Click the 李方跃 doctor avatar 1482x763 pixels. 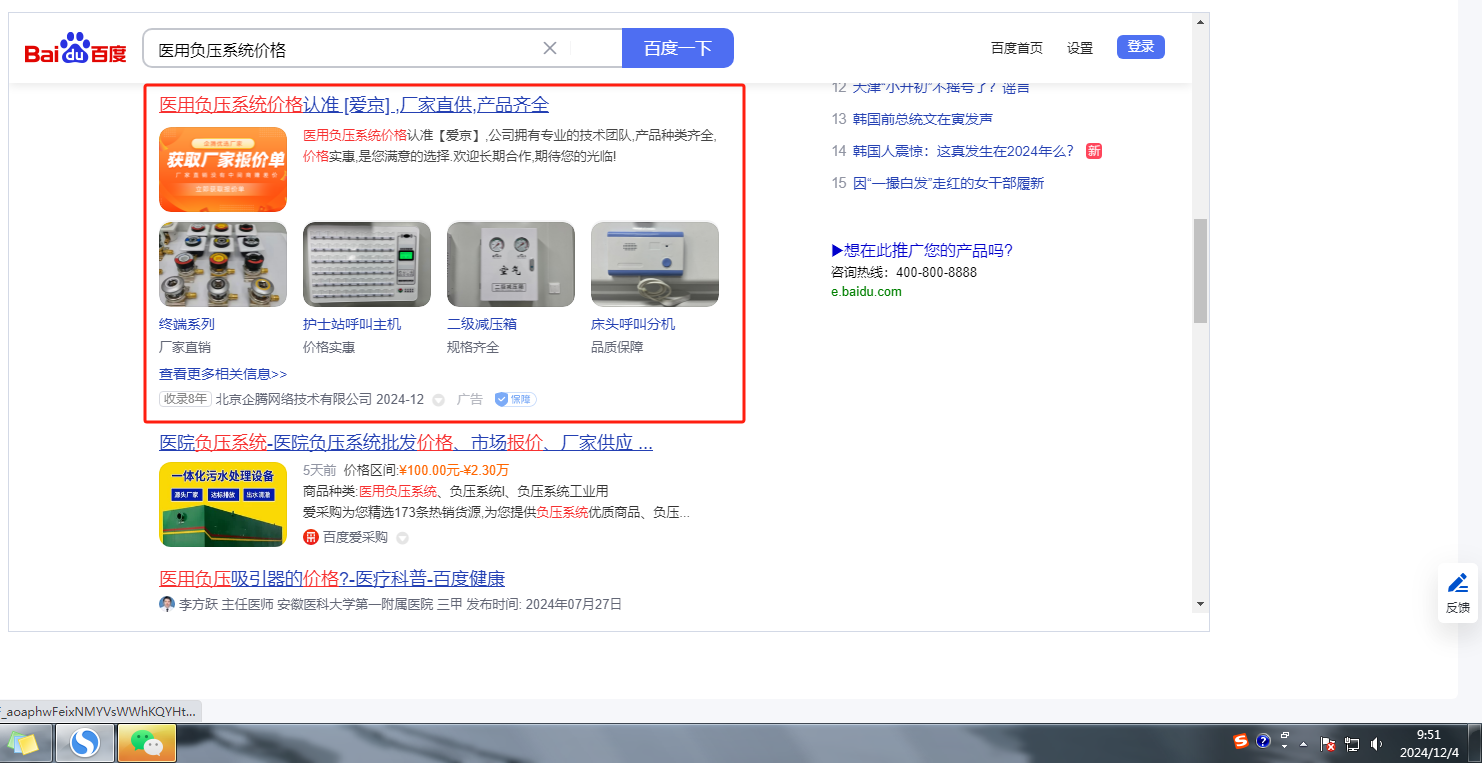point(167,604)
